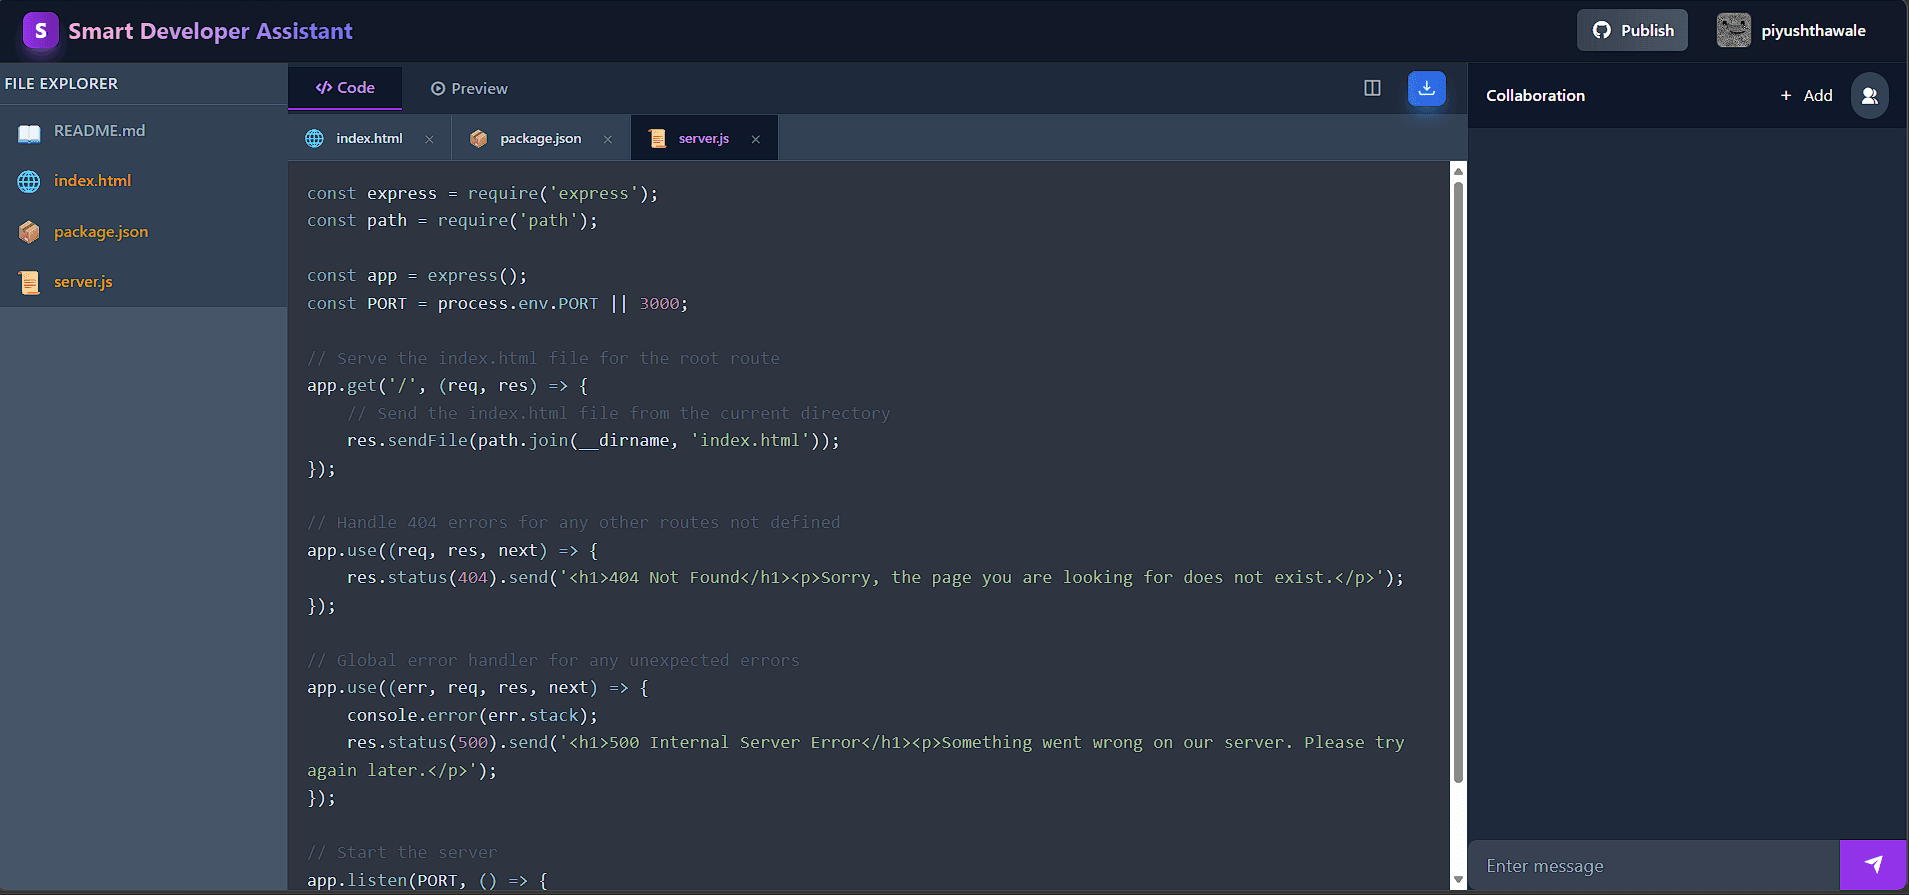The width and height of the screenshot is (1909, 895).
Task: Select the server.js editor tab
Action: point(703,138)
